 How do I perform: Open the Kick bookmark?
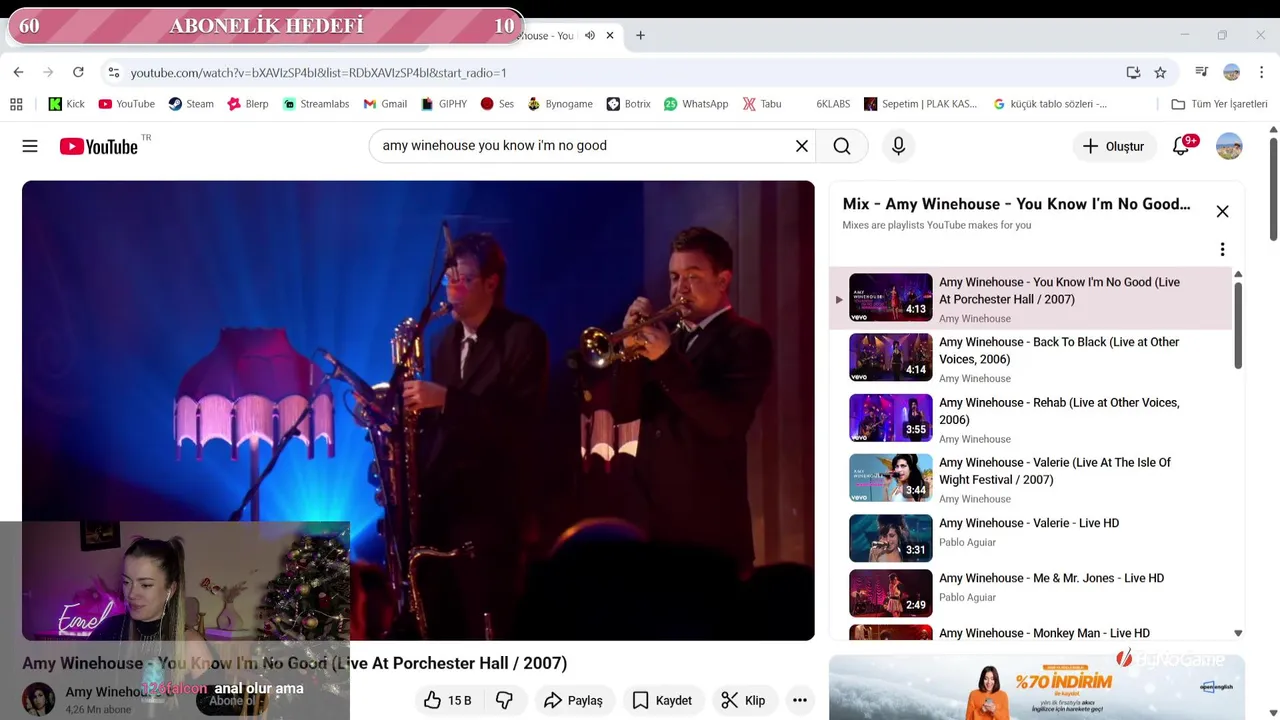(x=67, y=104)
